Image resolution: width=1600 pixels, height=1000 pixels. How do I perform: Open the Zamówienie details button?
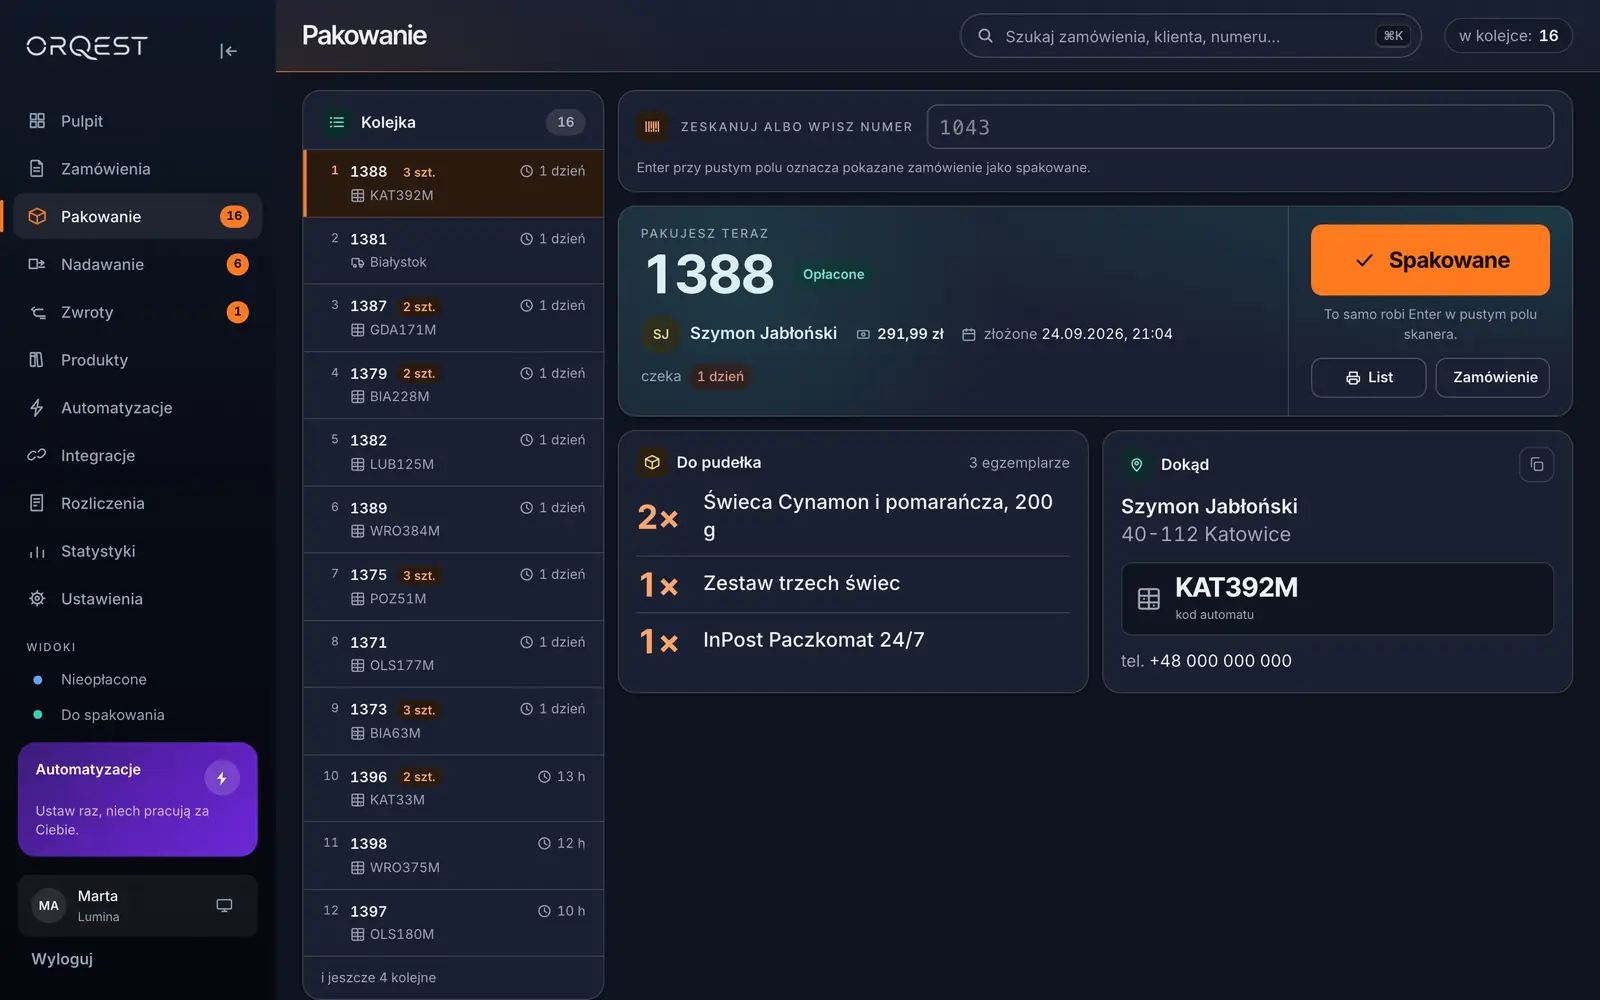[x=1493, y=377]
